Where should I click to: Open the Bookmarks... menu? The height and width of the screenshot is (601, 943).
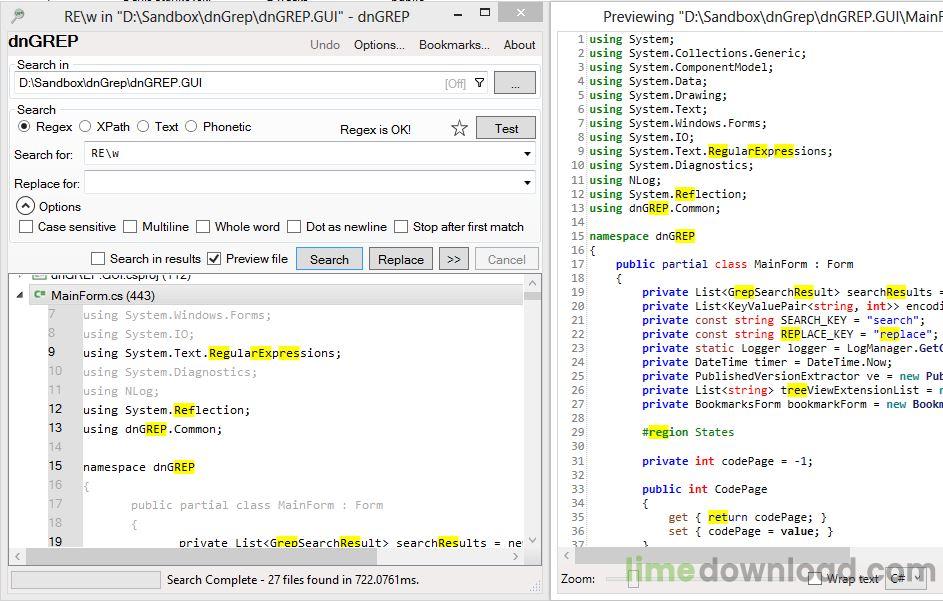tap(454, 45)
